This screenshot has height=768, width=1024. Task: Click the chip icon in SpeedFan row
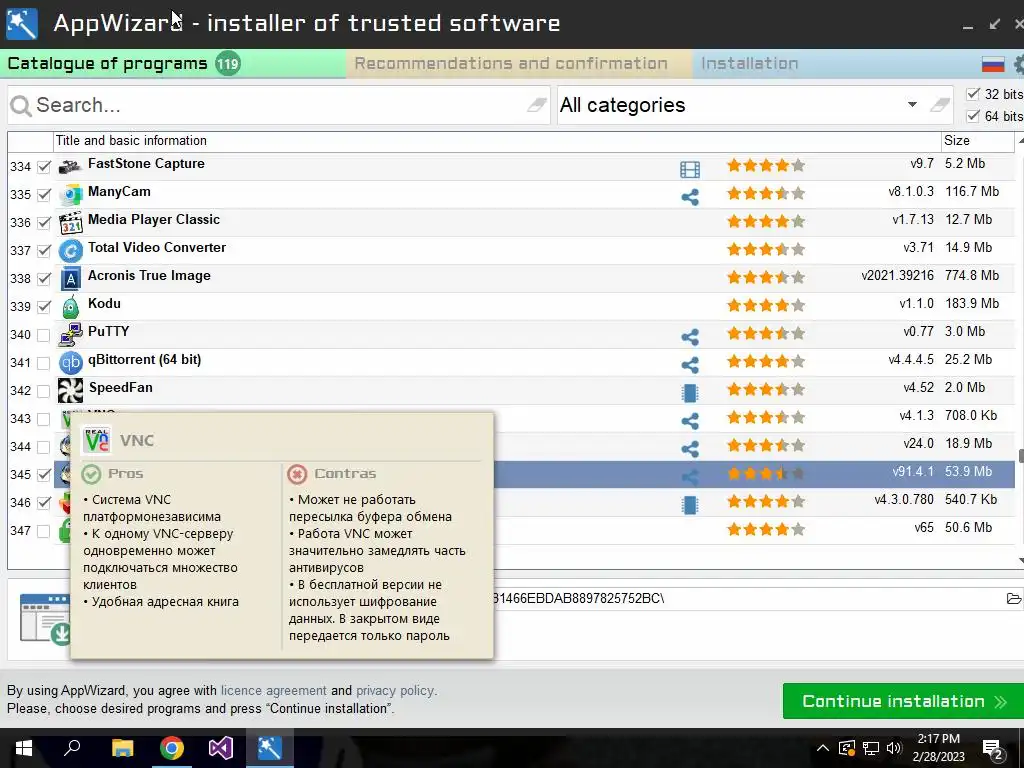pyautogui.click(x=690, y=392)
